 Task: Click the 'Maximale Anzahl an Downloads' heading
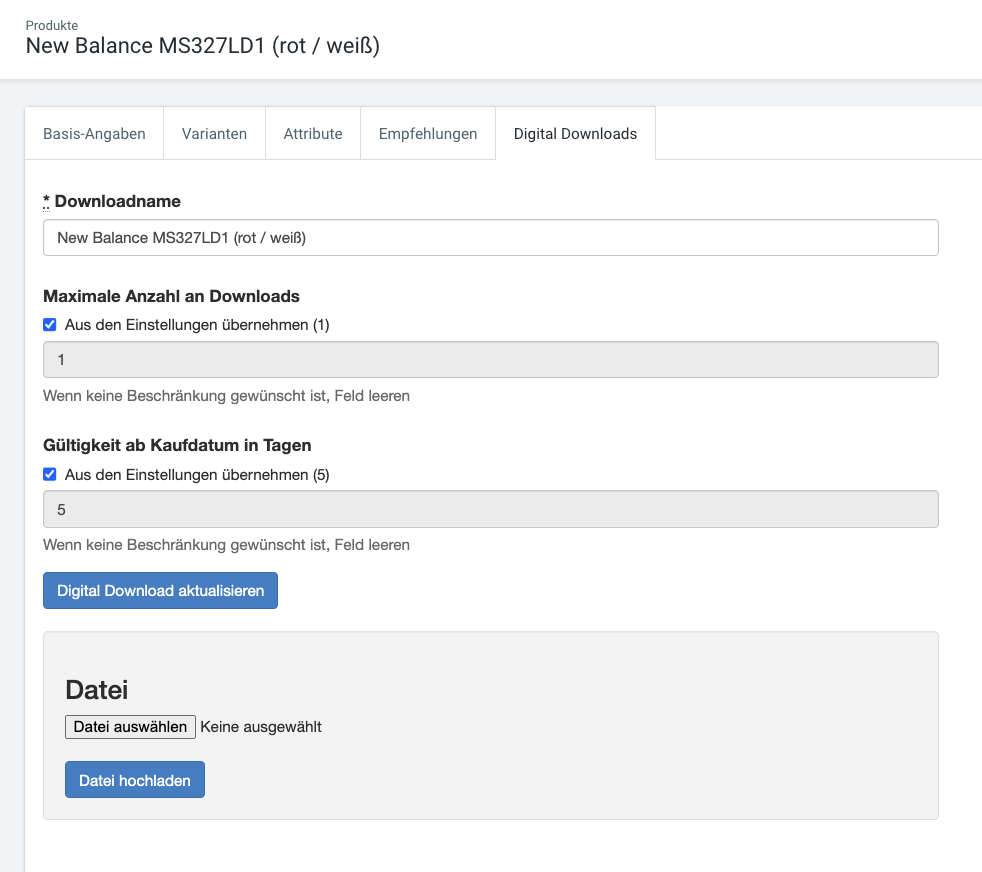pyautogui.click(x=171, y=296)
